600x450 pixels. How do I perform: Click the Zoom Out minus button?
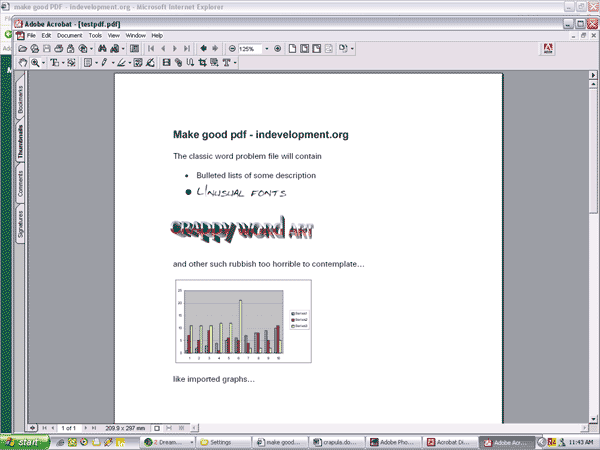point(232,49)
